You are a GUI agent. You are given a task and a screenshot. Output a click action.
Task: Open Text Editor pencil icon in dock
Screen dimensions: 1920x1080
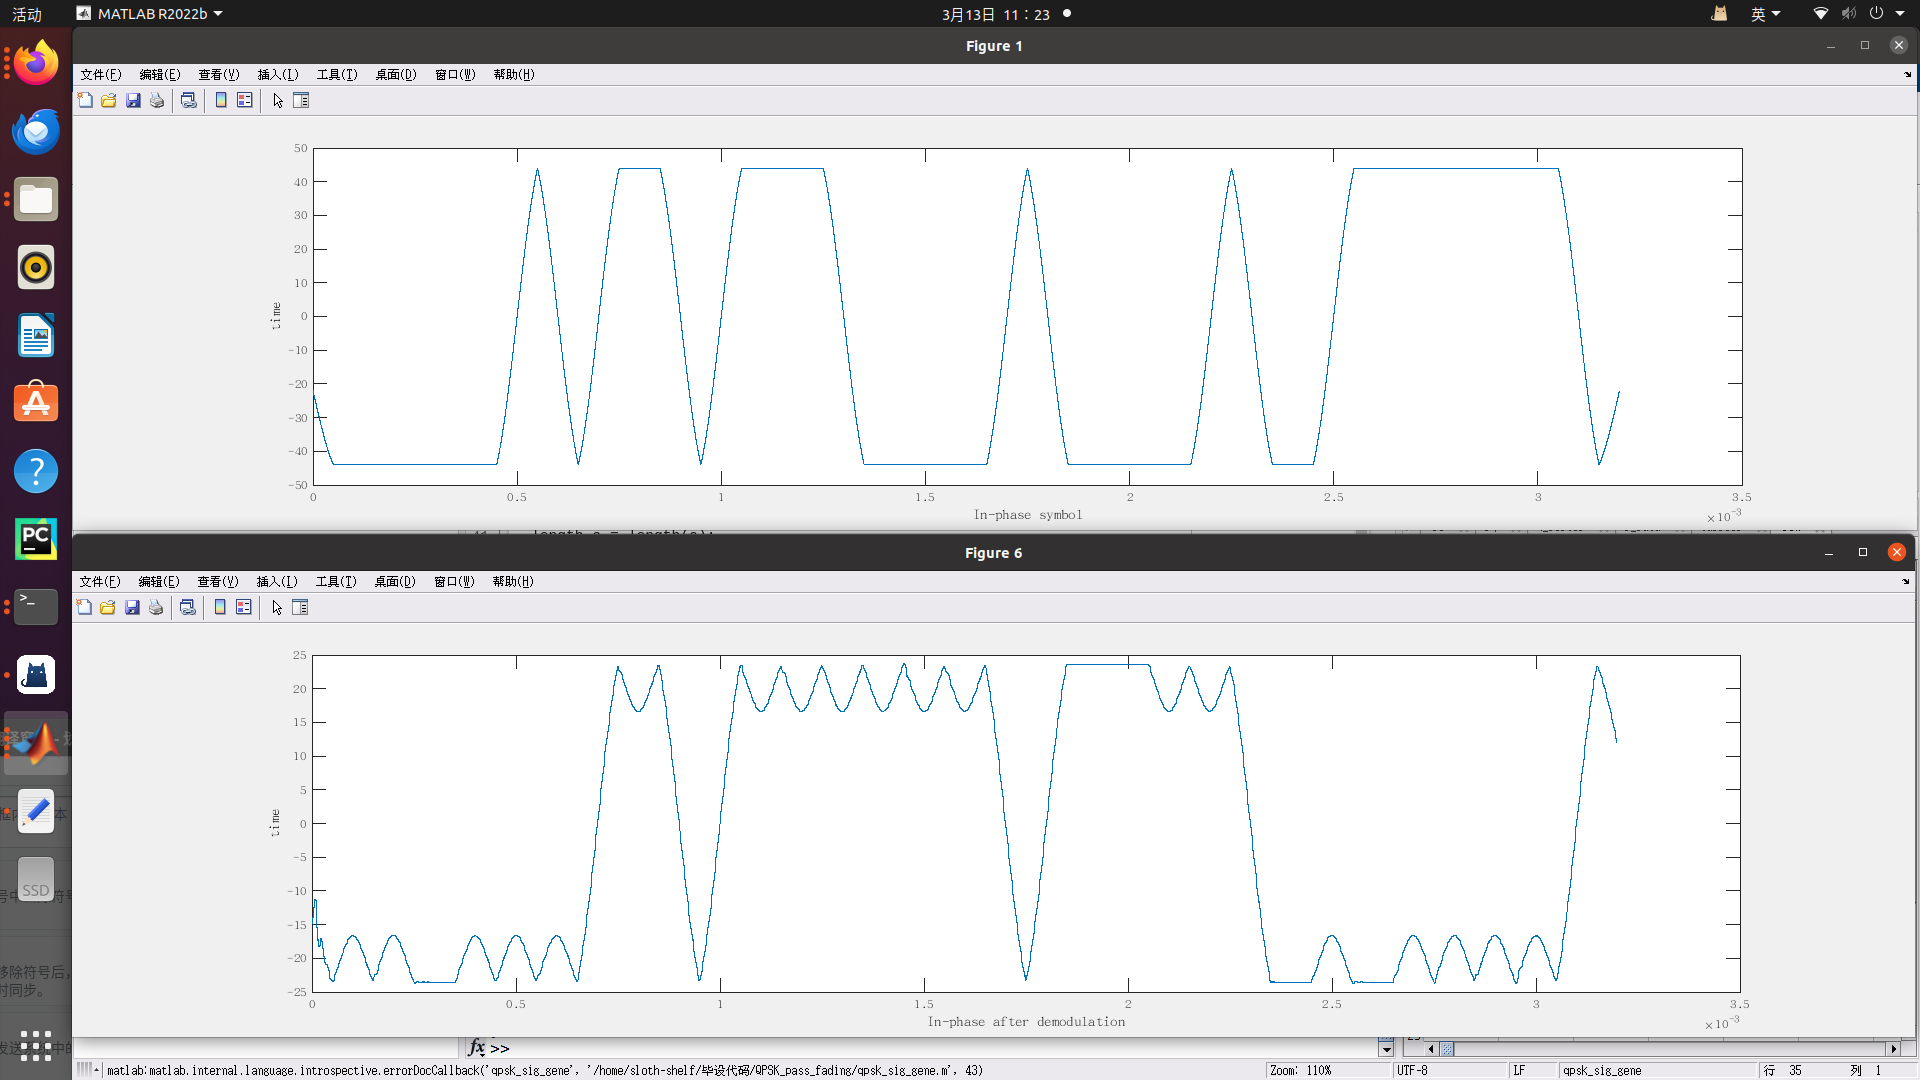36,811
